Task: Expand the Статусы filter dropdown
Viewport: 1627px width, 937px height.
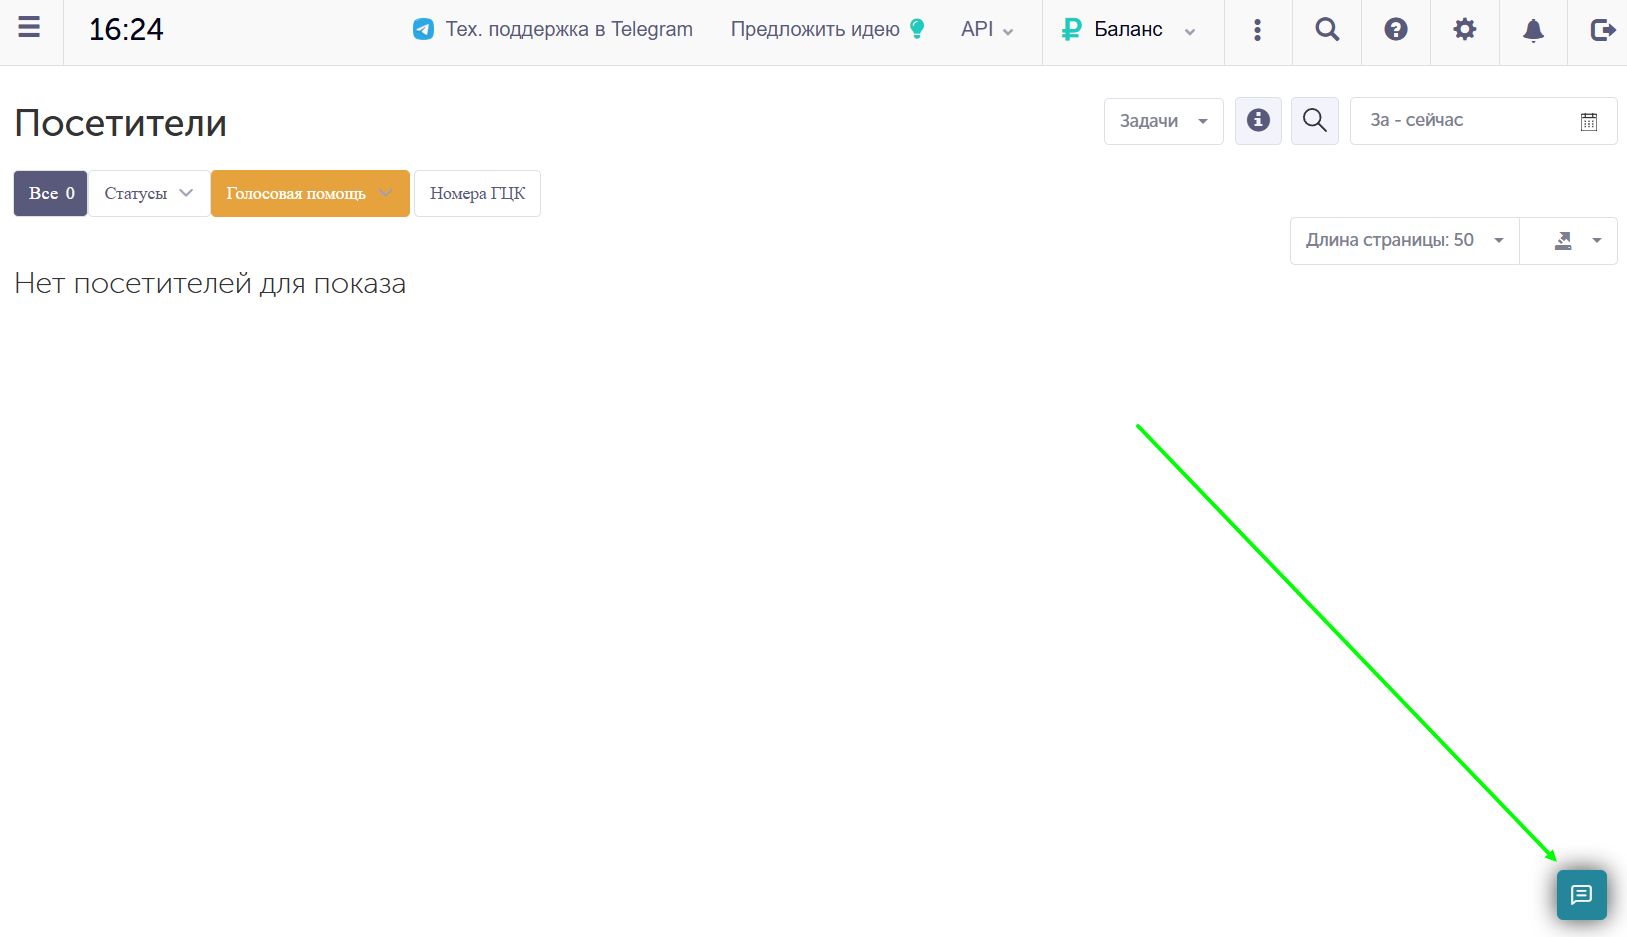Action: click(x=149, y=194)
